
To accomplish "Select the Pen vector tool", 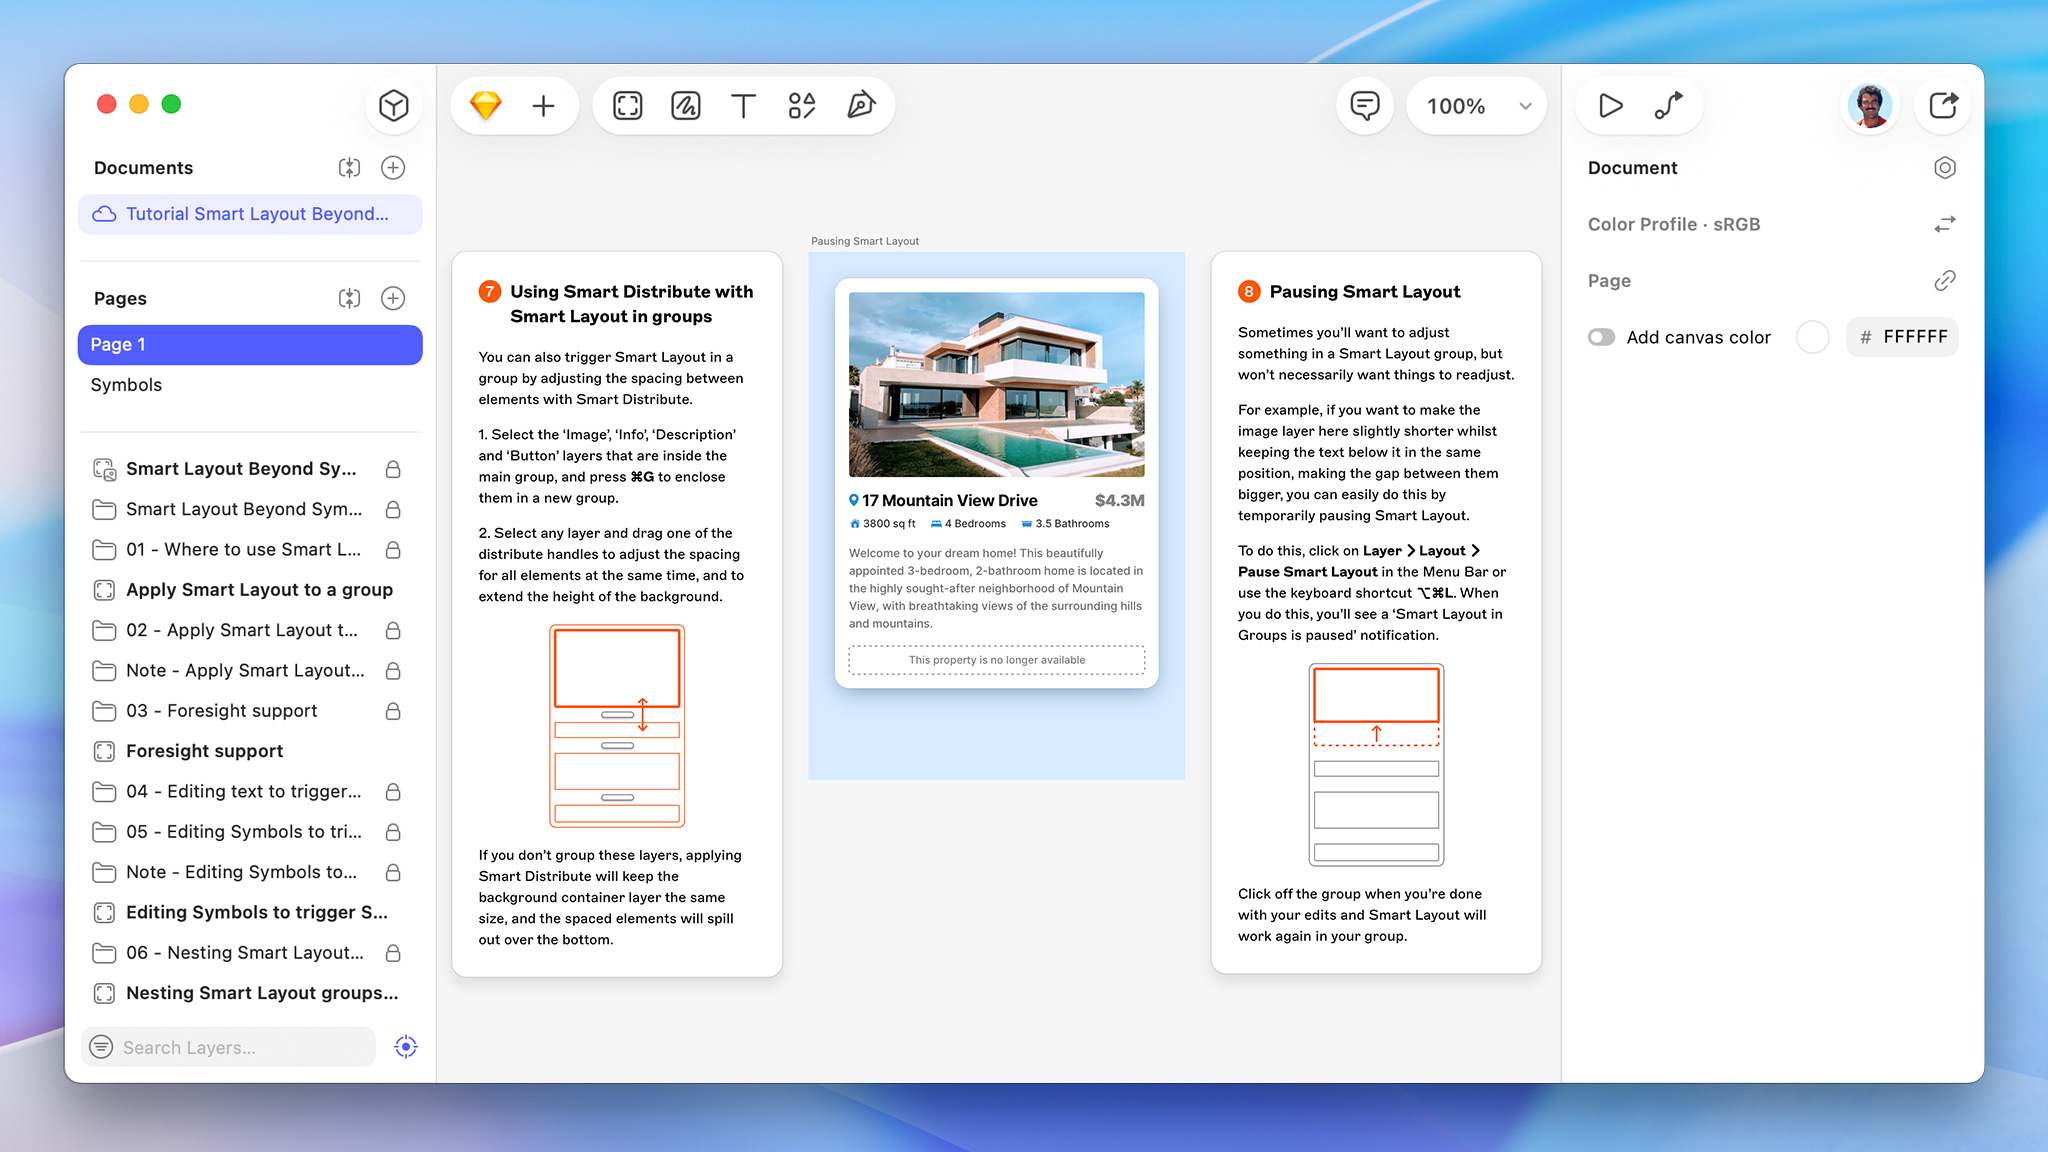I will coord(861,105).
